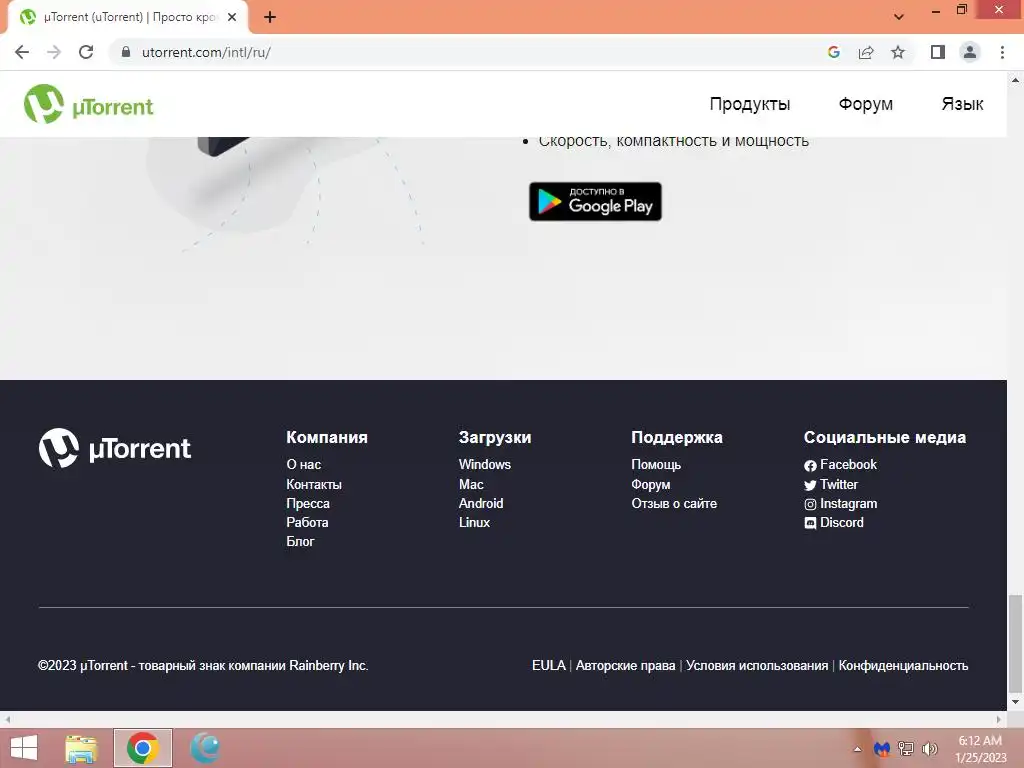The width and height of the screenshot is (1024, 768).
Task: Open the Пресса link
Action: 308,504
